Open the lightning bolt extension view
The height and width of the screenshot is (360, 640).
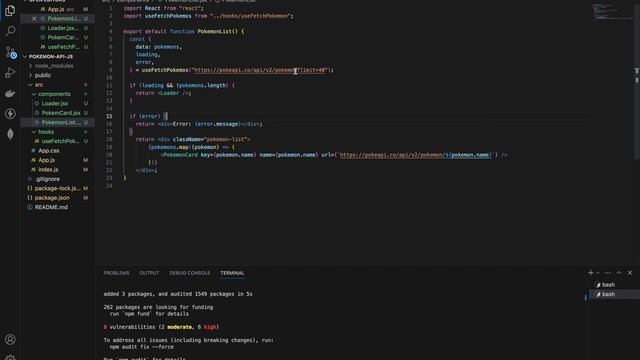point(10,113)
